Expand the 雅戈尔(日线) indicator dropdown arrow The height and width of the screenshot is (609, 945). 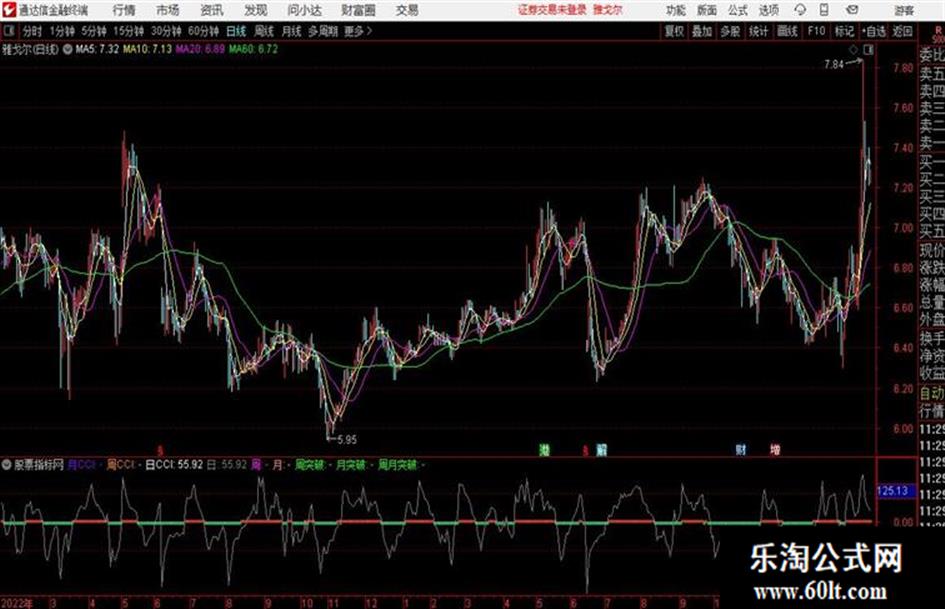[x=68, y=49]
